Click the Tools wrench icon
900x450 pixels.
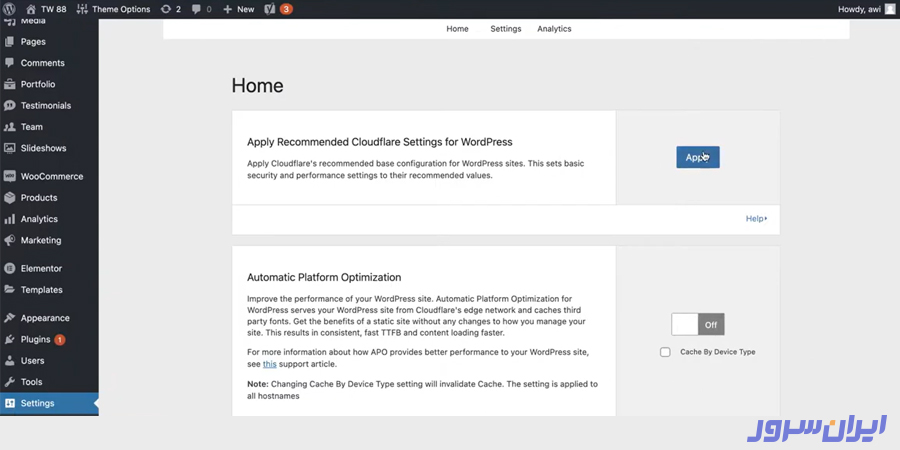[9, 382]
